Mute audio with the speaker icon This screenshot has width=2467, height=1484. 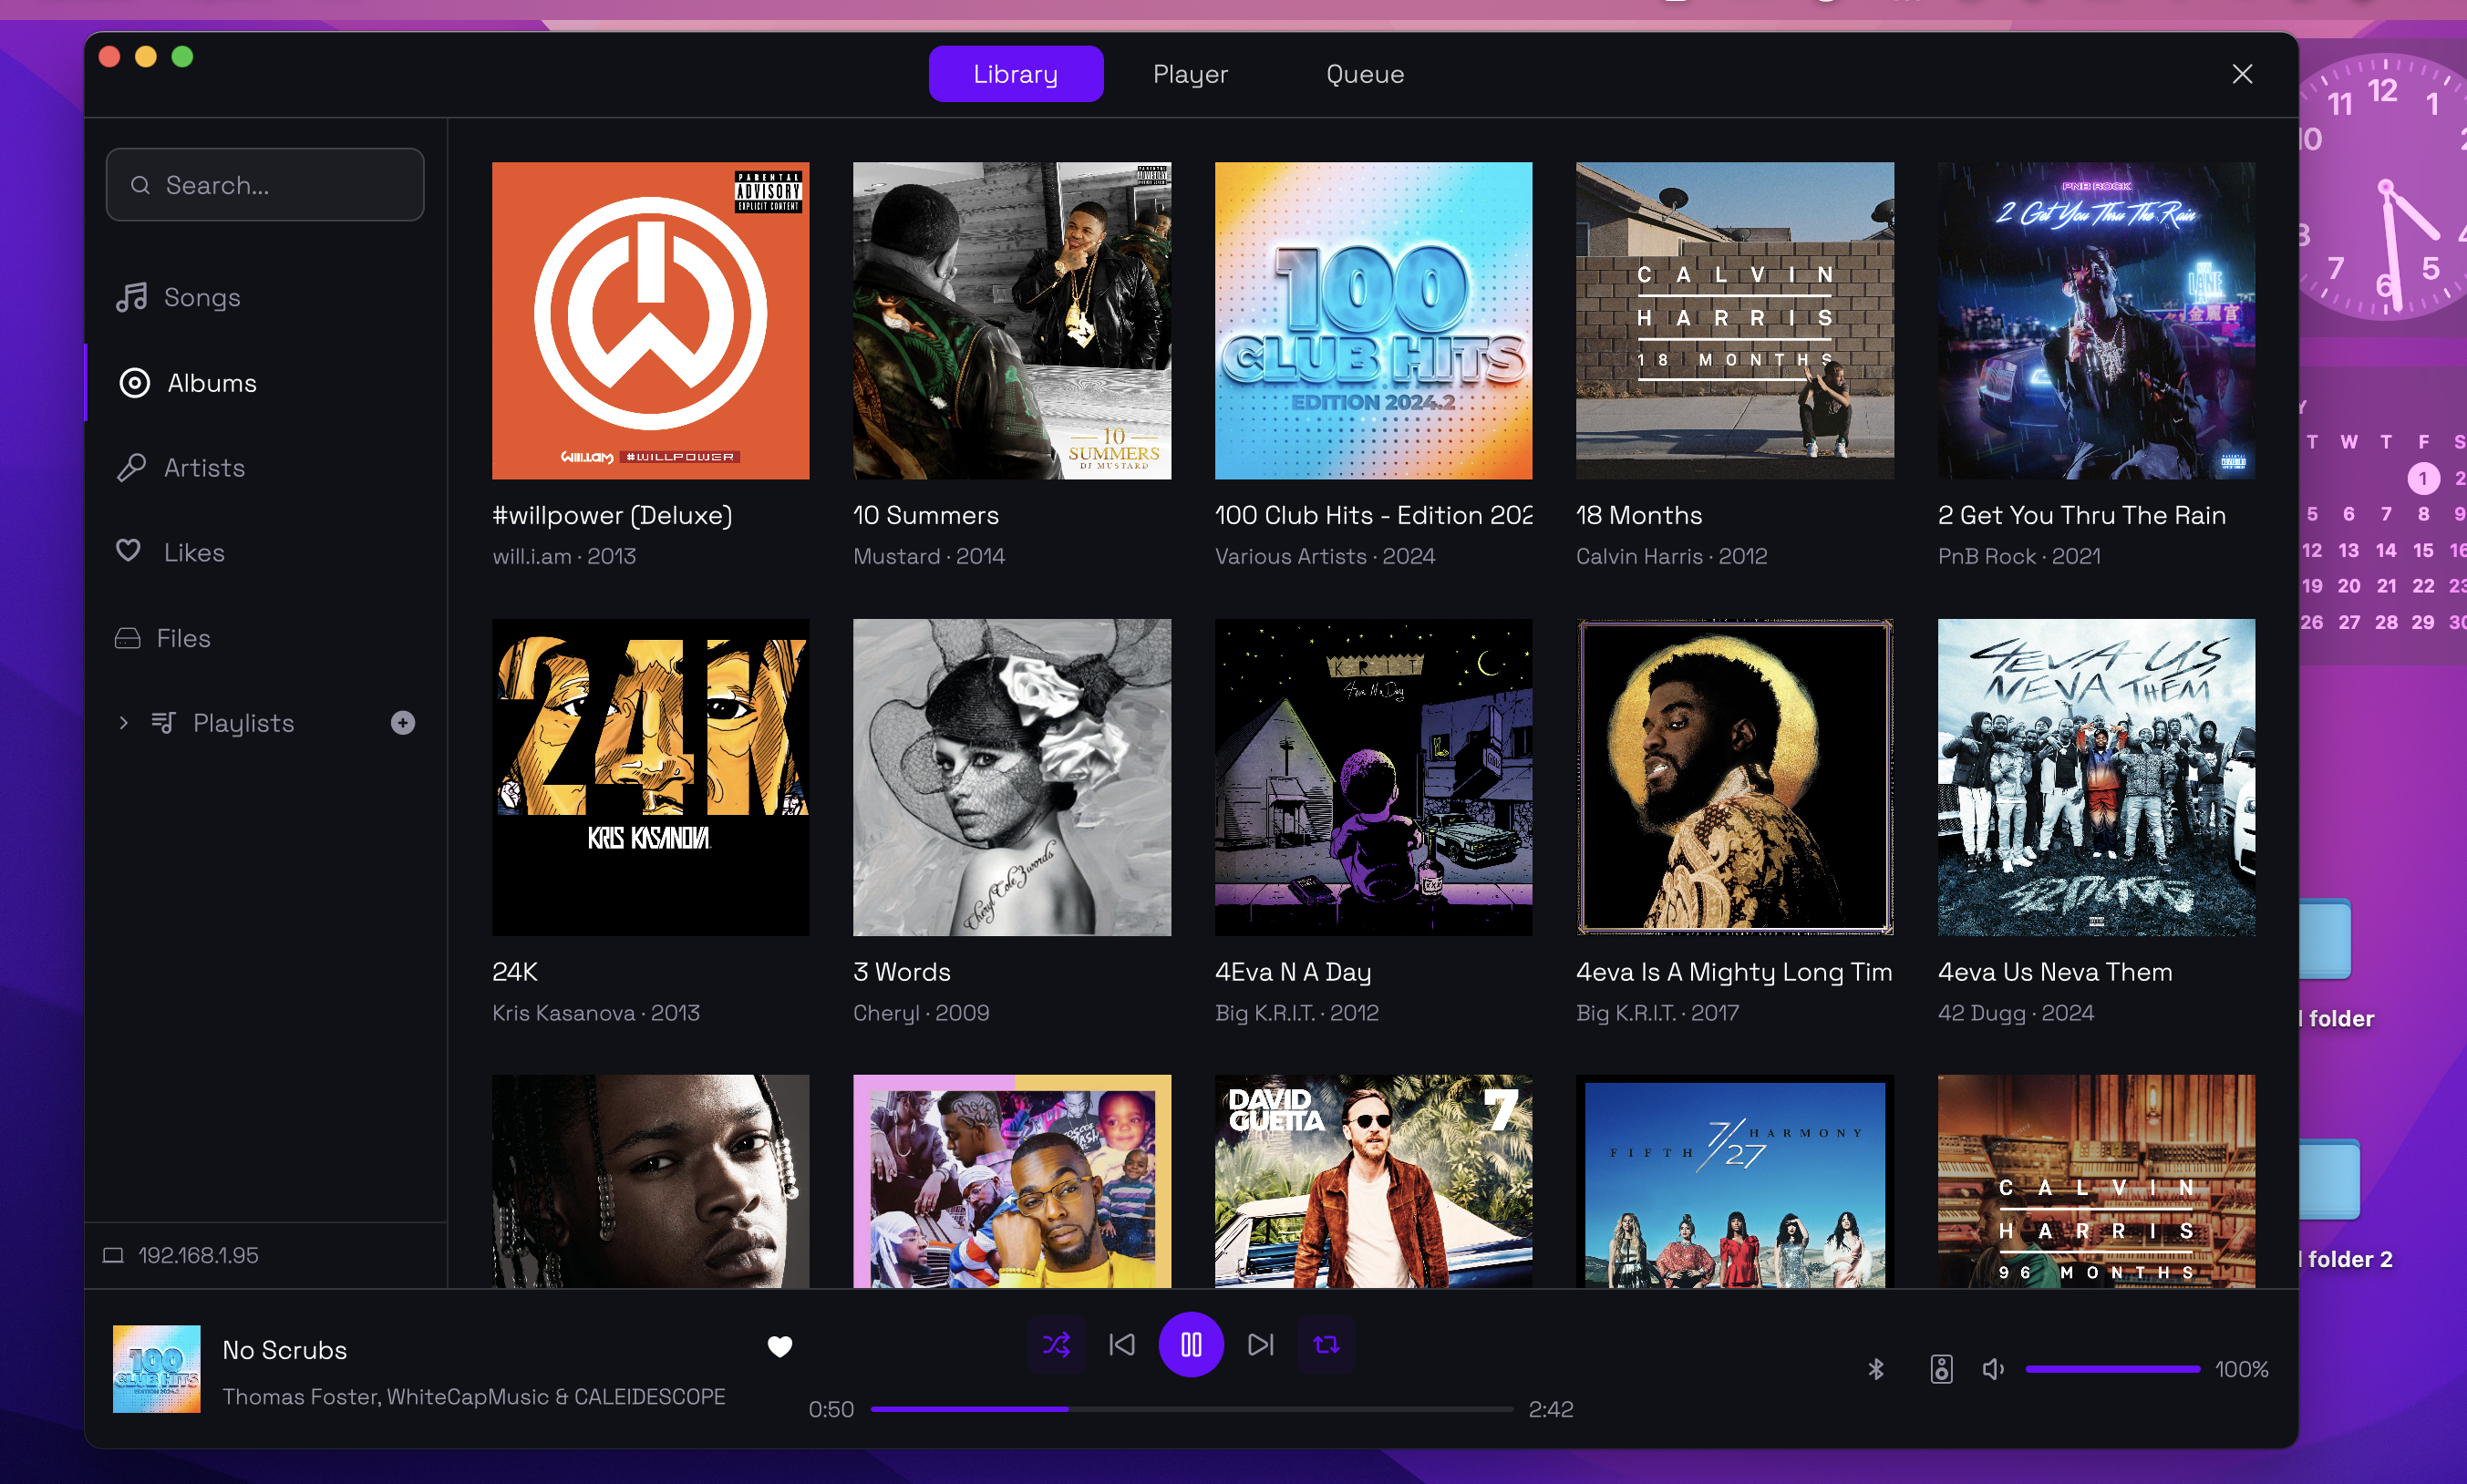point(1993,1369)
